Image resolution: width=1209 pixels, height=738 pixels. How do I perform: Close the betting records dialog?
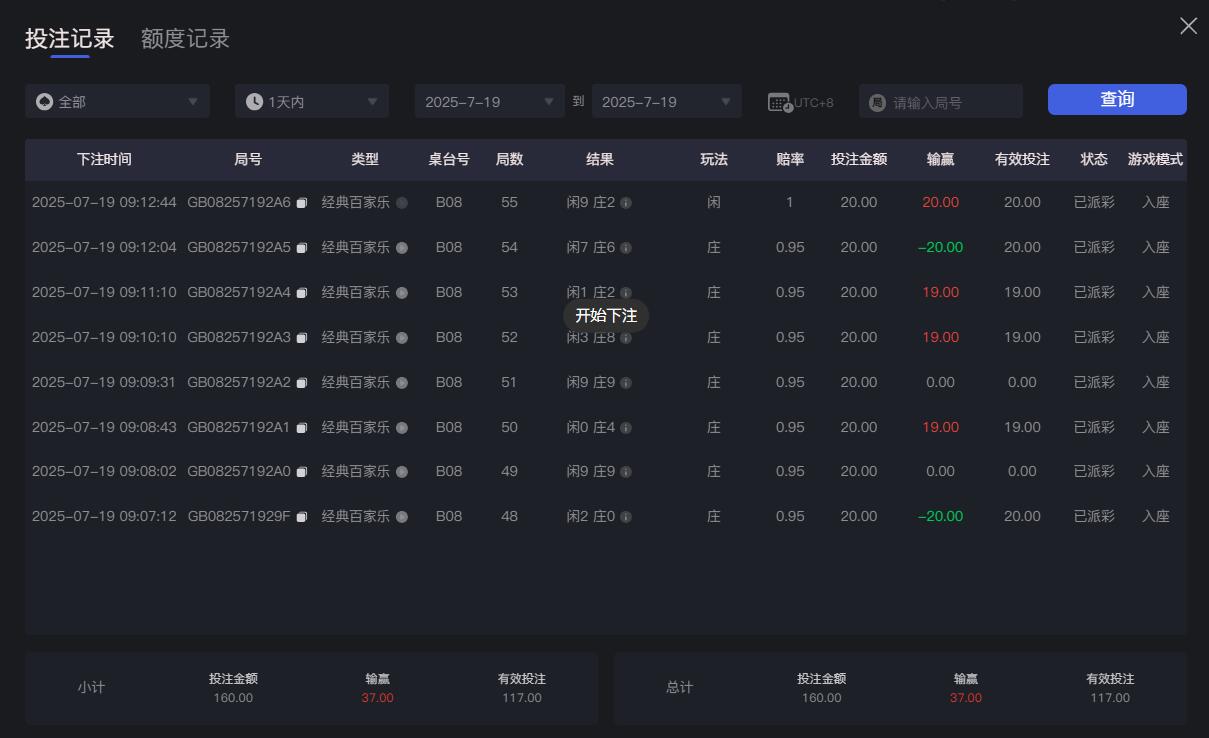(x=1188, y=26)
